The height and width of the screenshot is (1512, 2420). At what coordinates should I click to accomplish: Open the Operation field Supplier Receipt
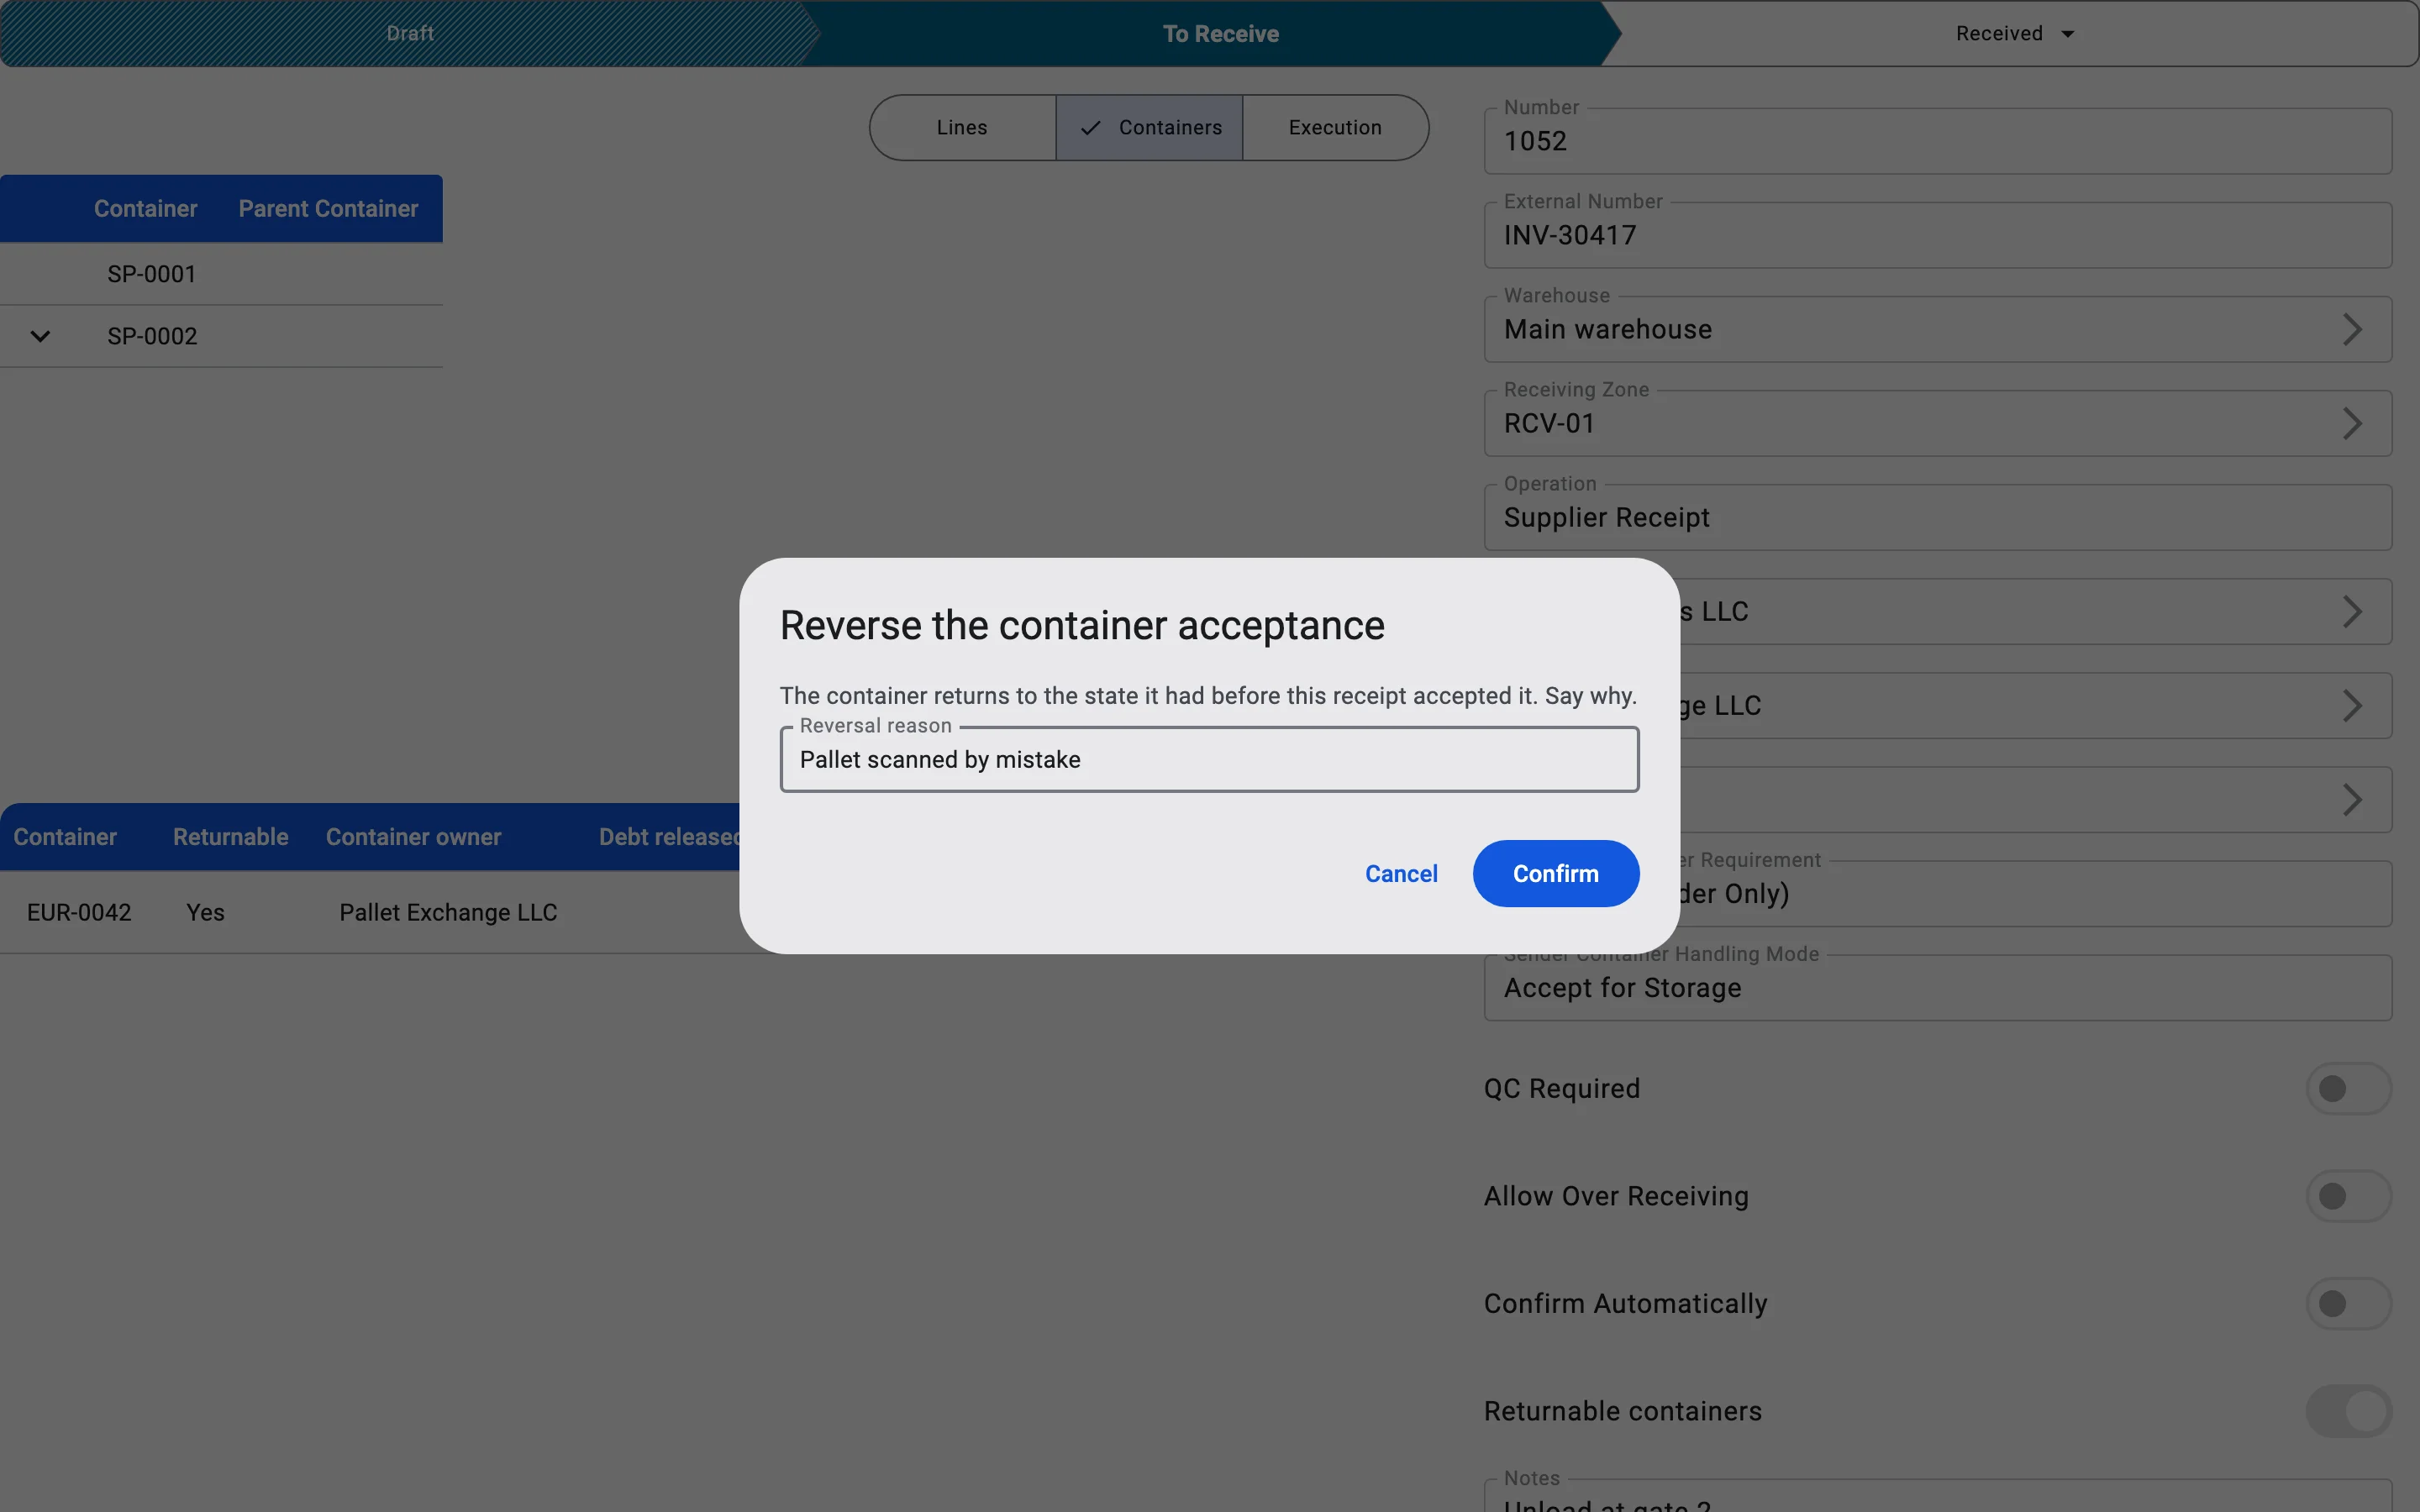1937,517
